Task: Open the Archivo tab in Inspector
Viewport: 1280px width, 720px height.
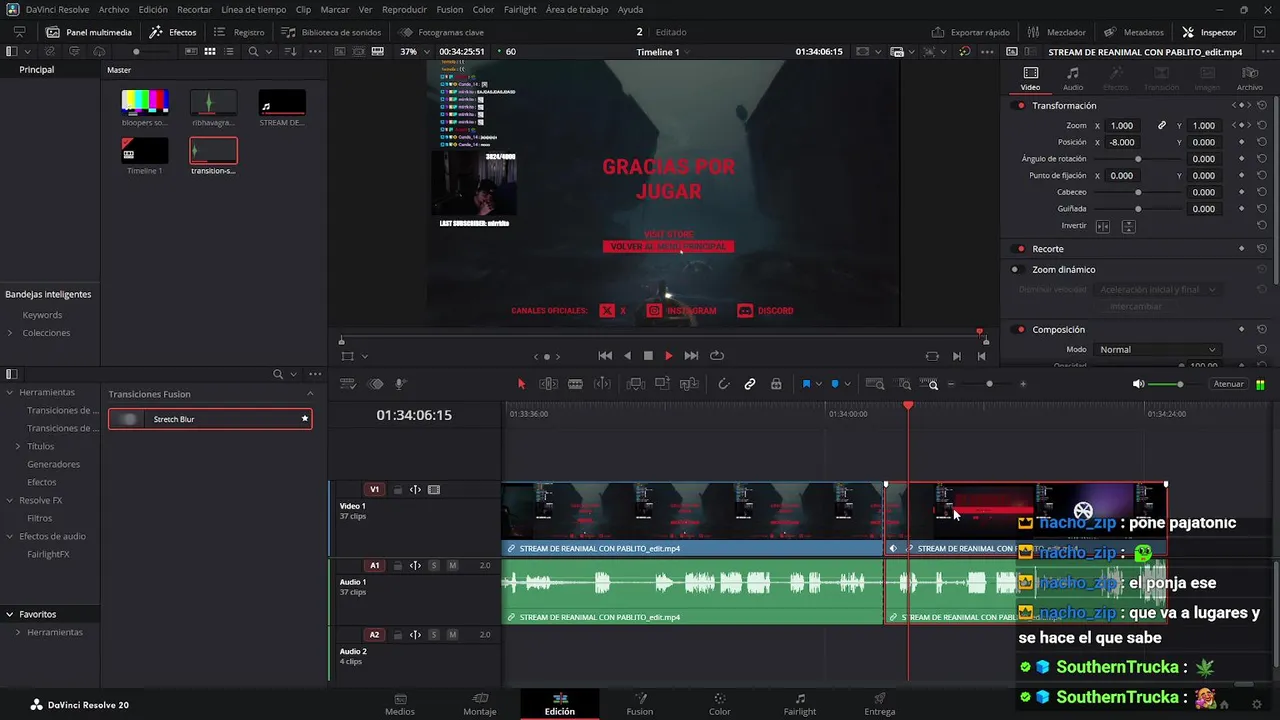Action: [x=1250, y=78]
